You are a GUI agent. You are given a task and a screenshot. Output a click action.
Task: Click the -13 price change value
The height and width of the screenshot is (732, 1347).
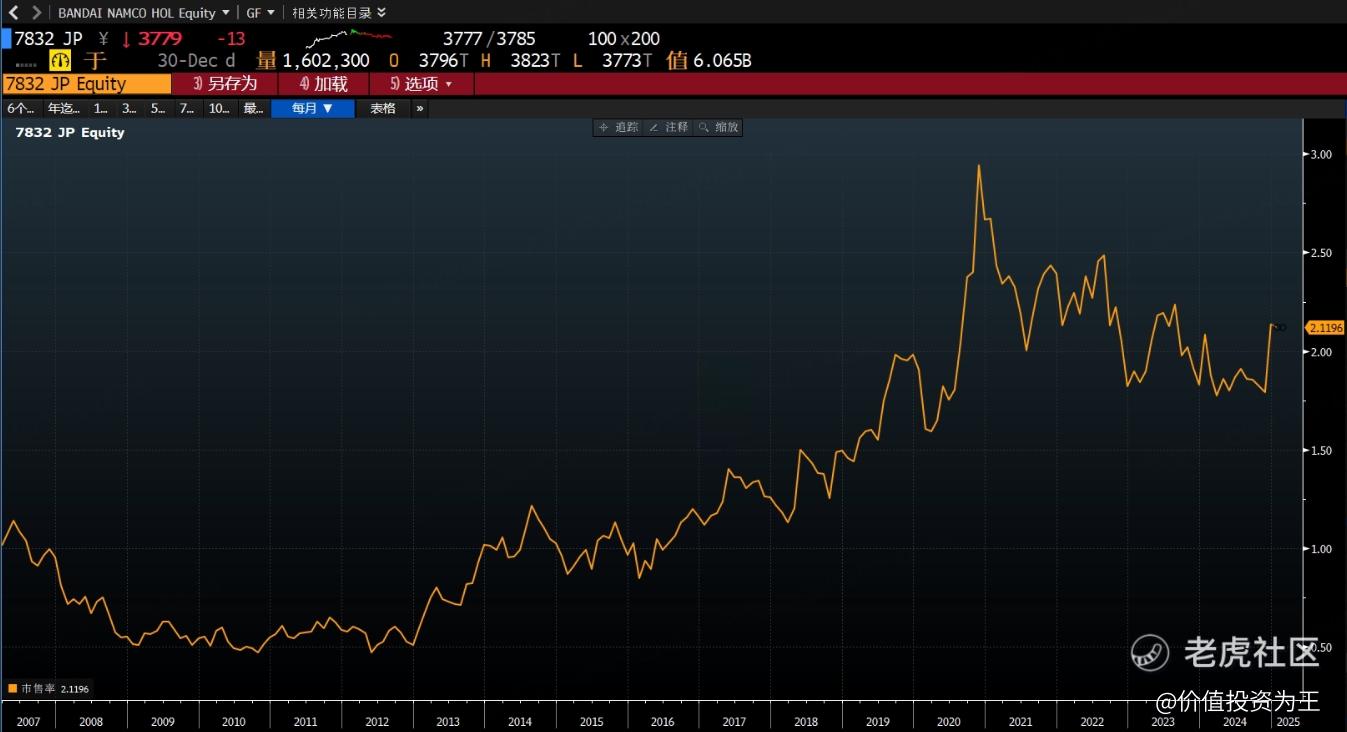(x=231, y=39)
